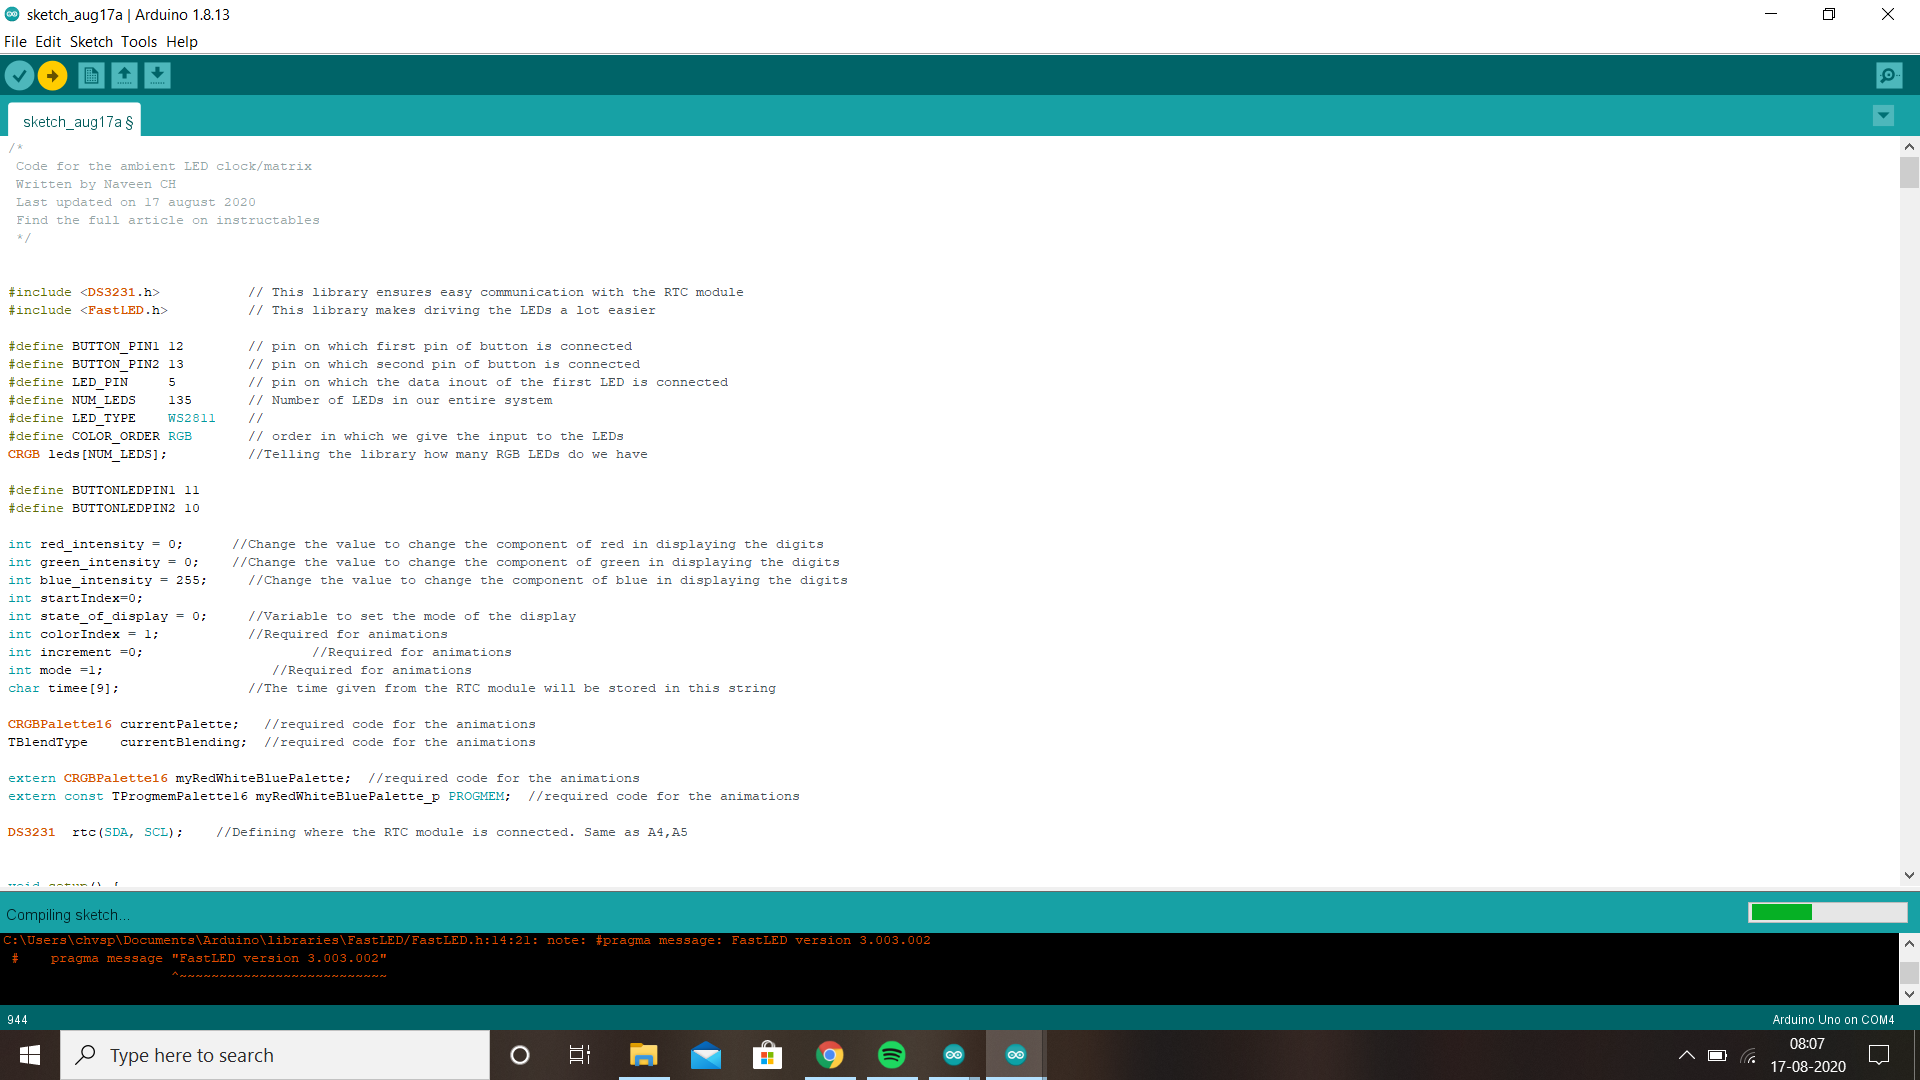Switch to the first Arduino taskbar window

click(x=953, y=1055)
